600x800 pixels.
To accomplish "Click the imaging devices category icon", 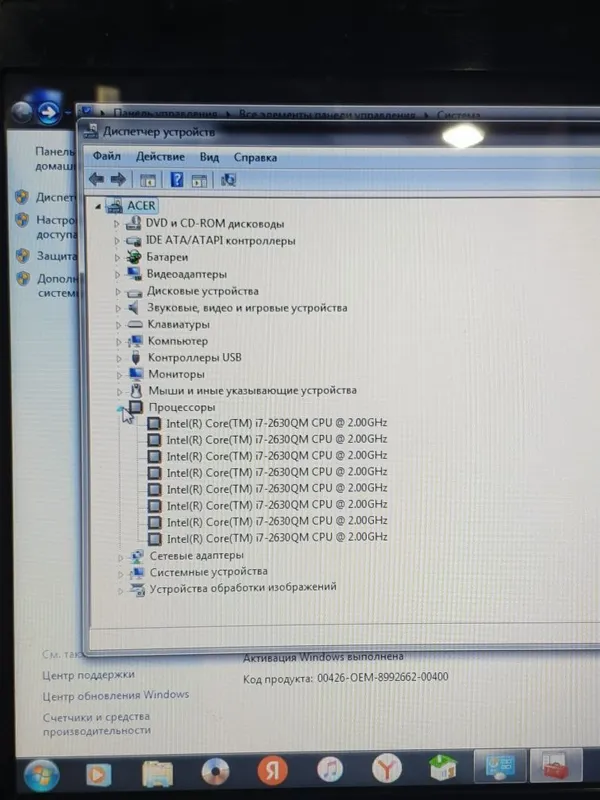I will point(137,589).
